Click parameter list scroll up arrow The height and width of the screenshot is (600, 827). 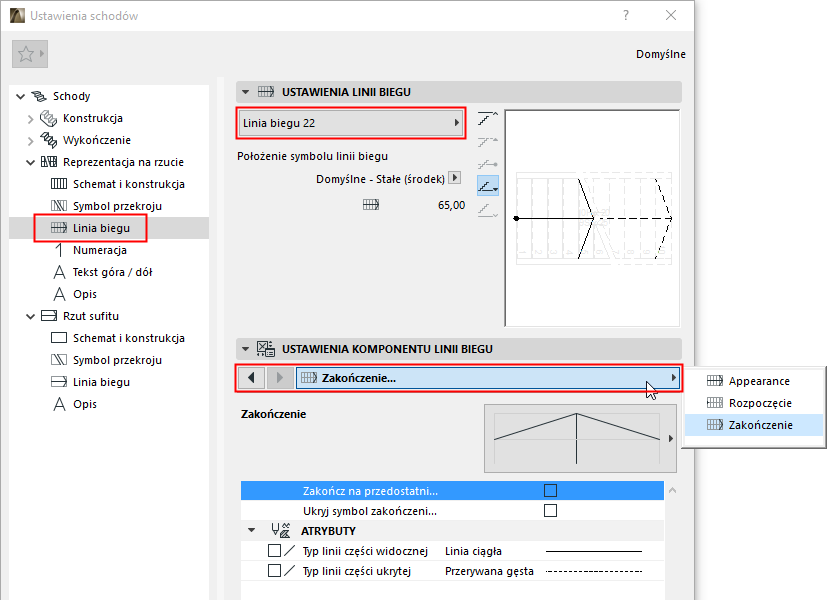pos(672,491)
